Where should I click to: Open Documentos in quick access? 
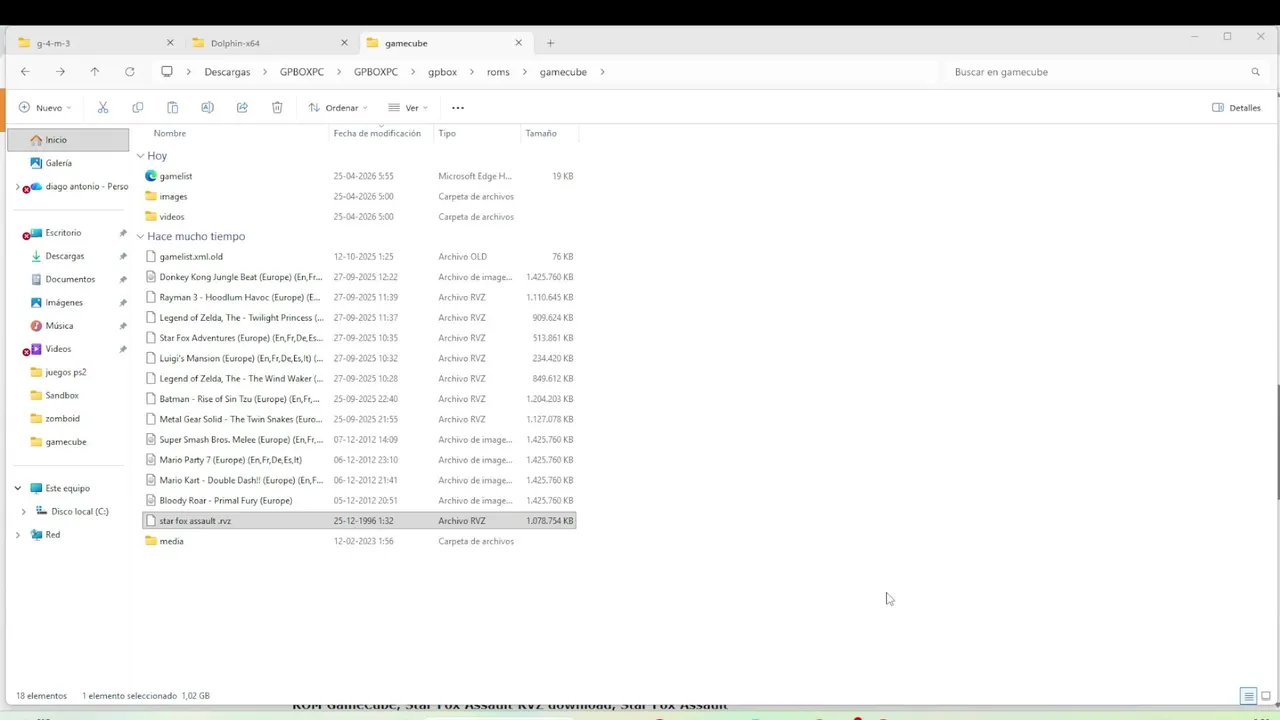pyautogui.click(x=68, y=279)
